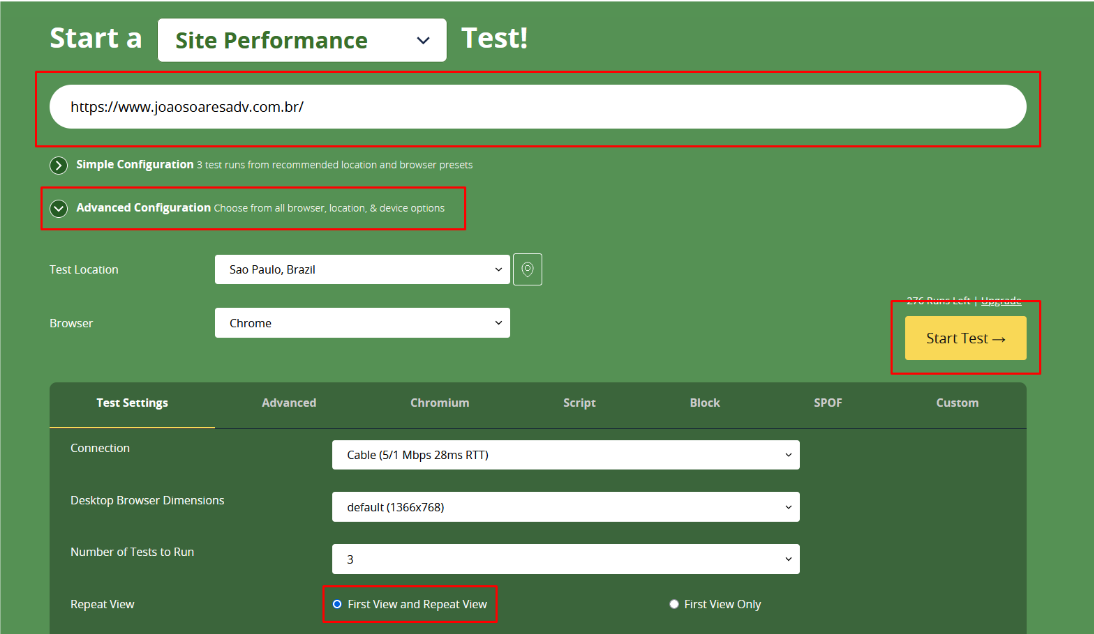Screen dimensions: 1094x634
Task: Expand the Simple Configuration chevron icon
Action: 59,165
